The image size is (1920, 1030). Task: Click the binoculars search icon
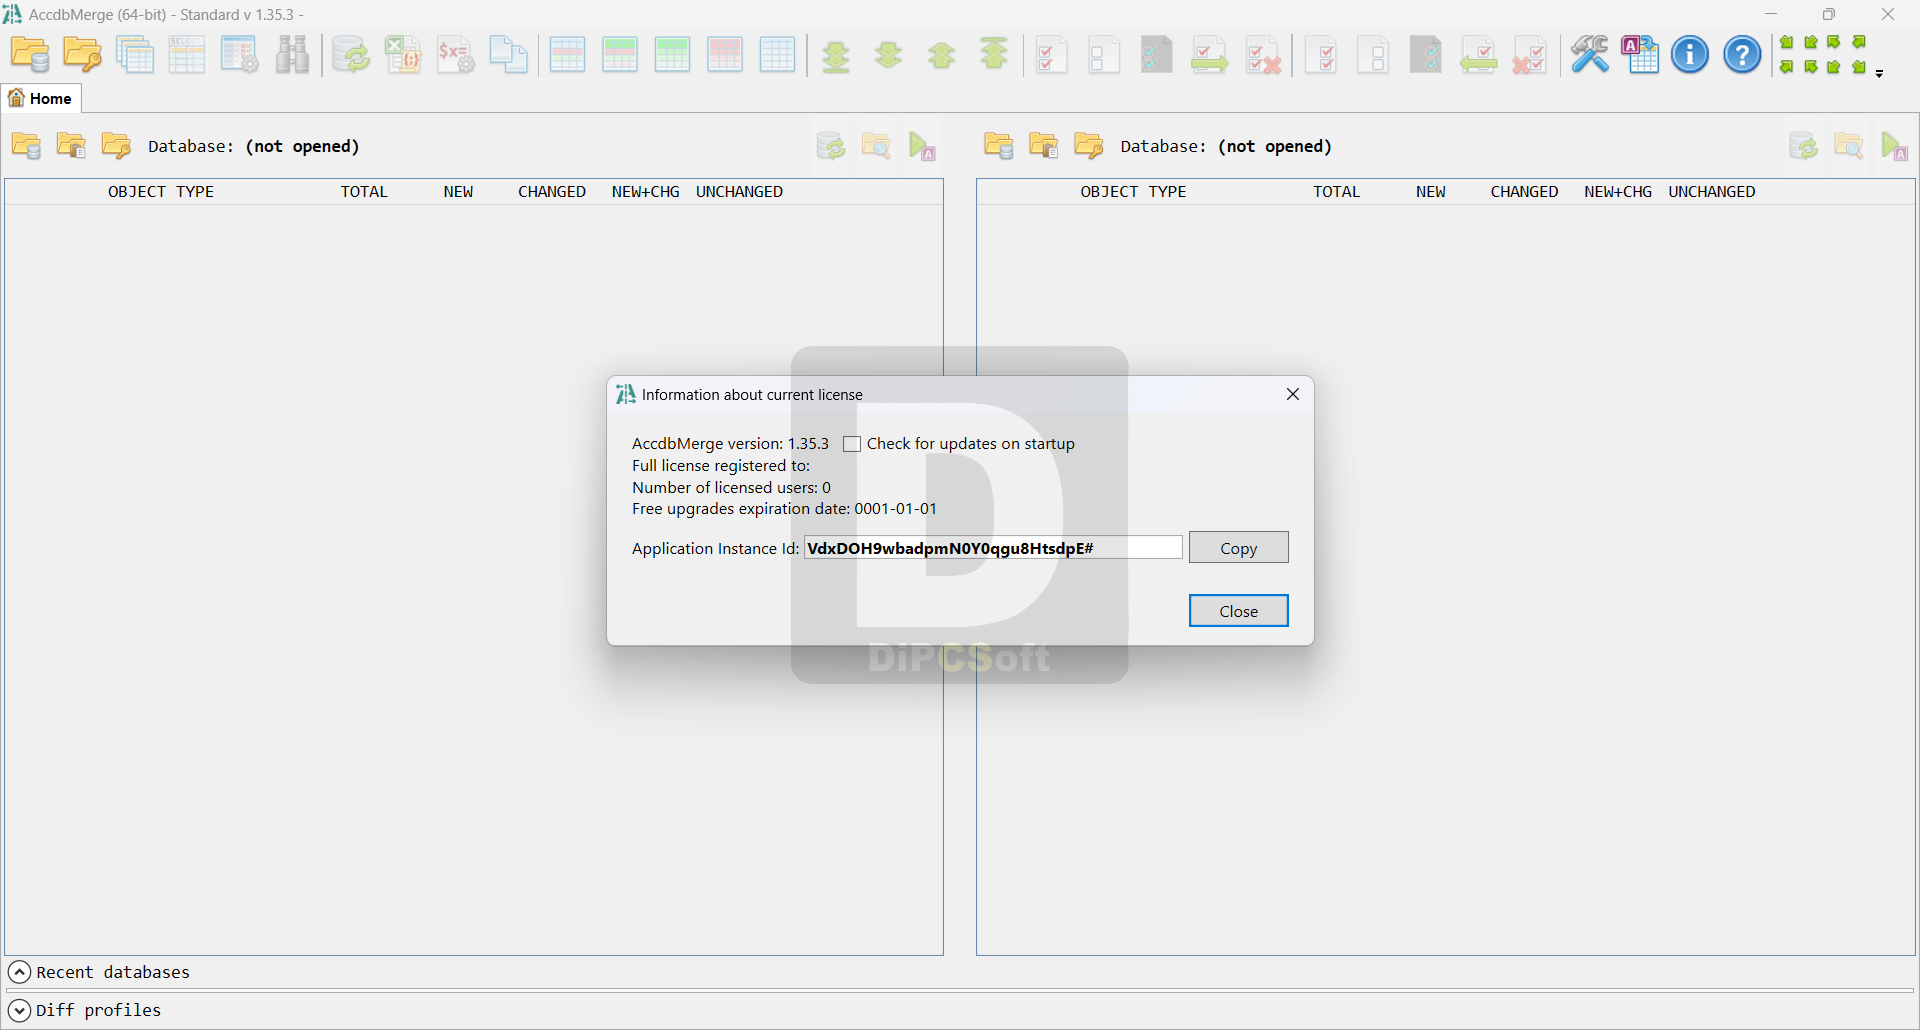[292, 55]
